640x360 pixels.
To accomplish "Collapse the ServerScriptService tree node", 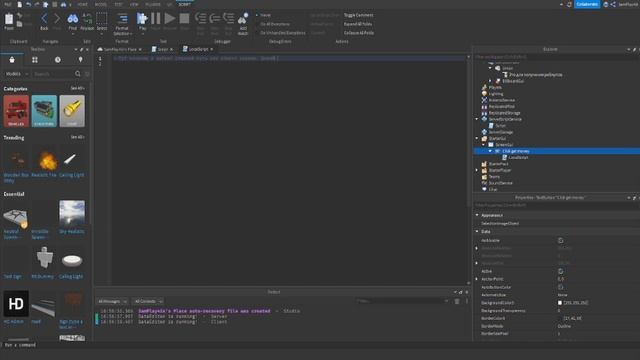I will [x=477, y=119].
